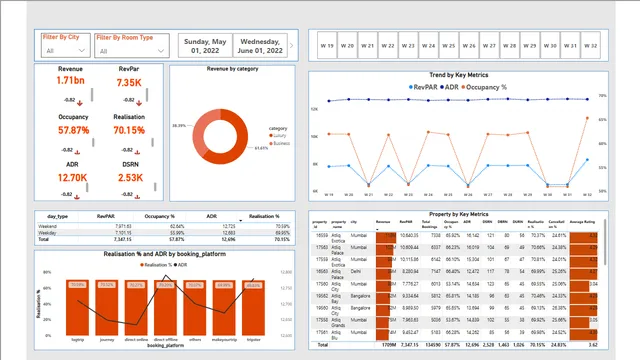Click the down arrow under DSRN KPI
The width and height of the screenshot is (640, 360).
[137, 197]
